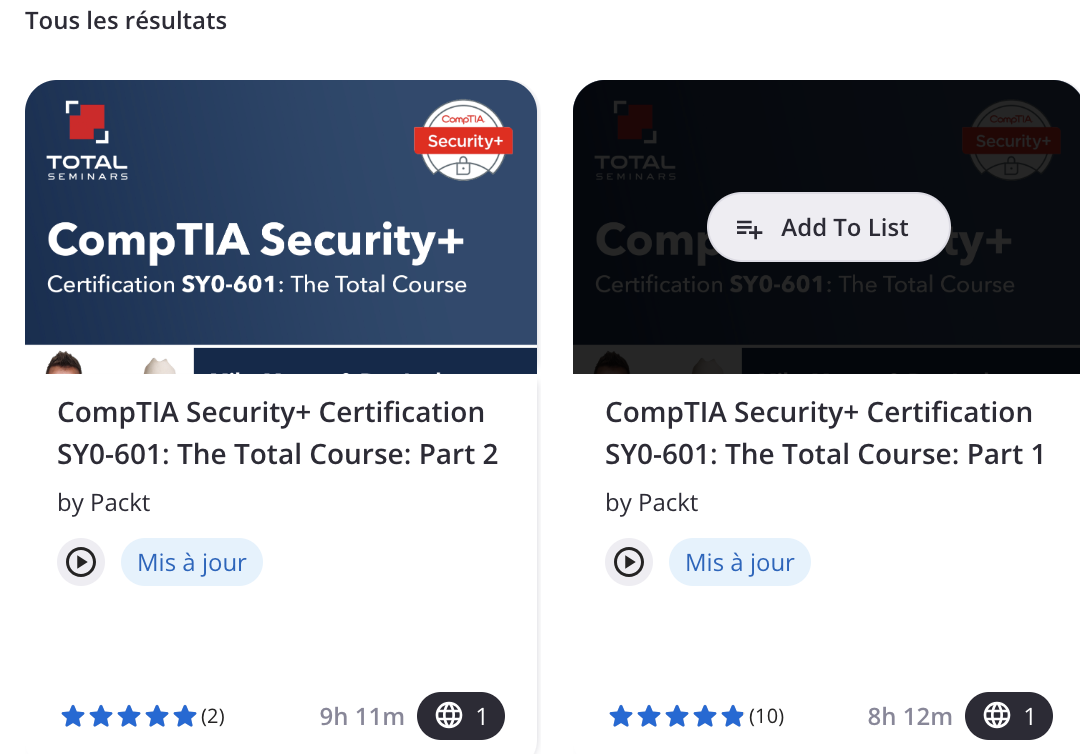Click the play icon on the Part 1 card
Image resolution: width=1080 pixels, height=754 pixels.
click(x=629, y=563)
